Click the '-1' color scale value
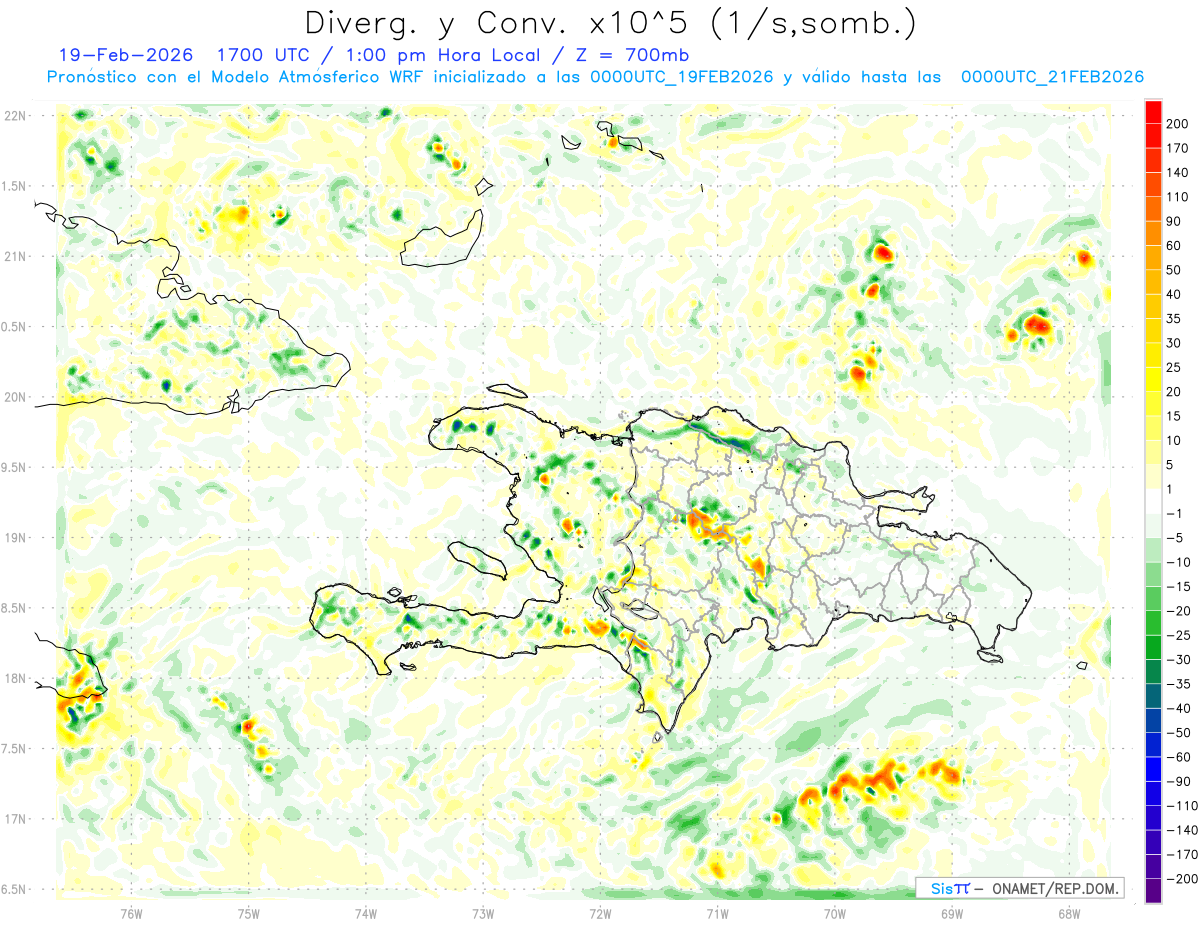 (1174, 514)
